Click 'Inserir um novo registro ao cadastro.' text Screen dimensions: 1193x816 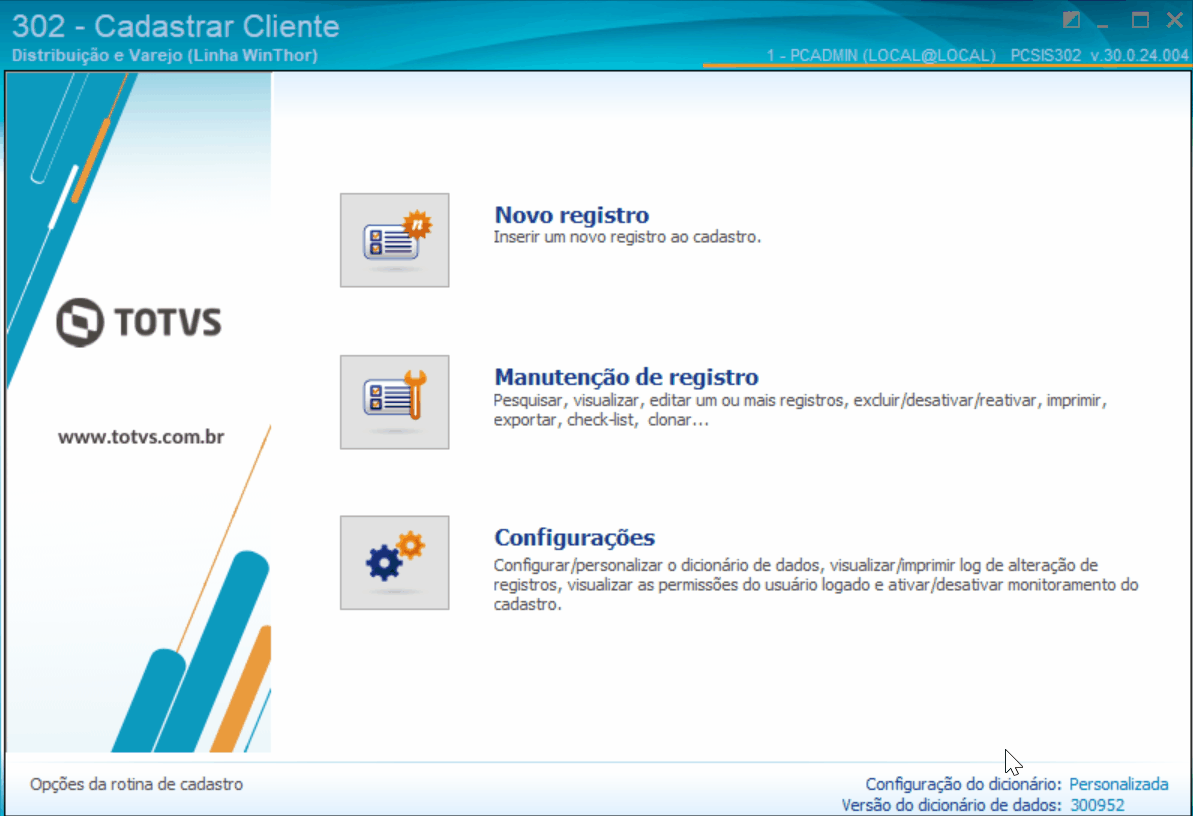627,237
